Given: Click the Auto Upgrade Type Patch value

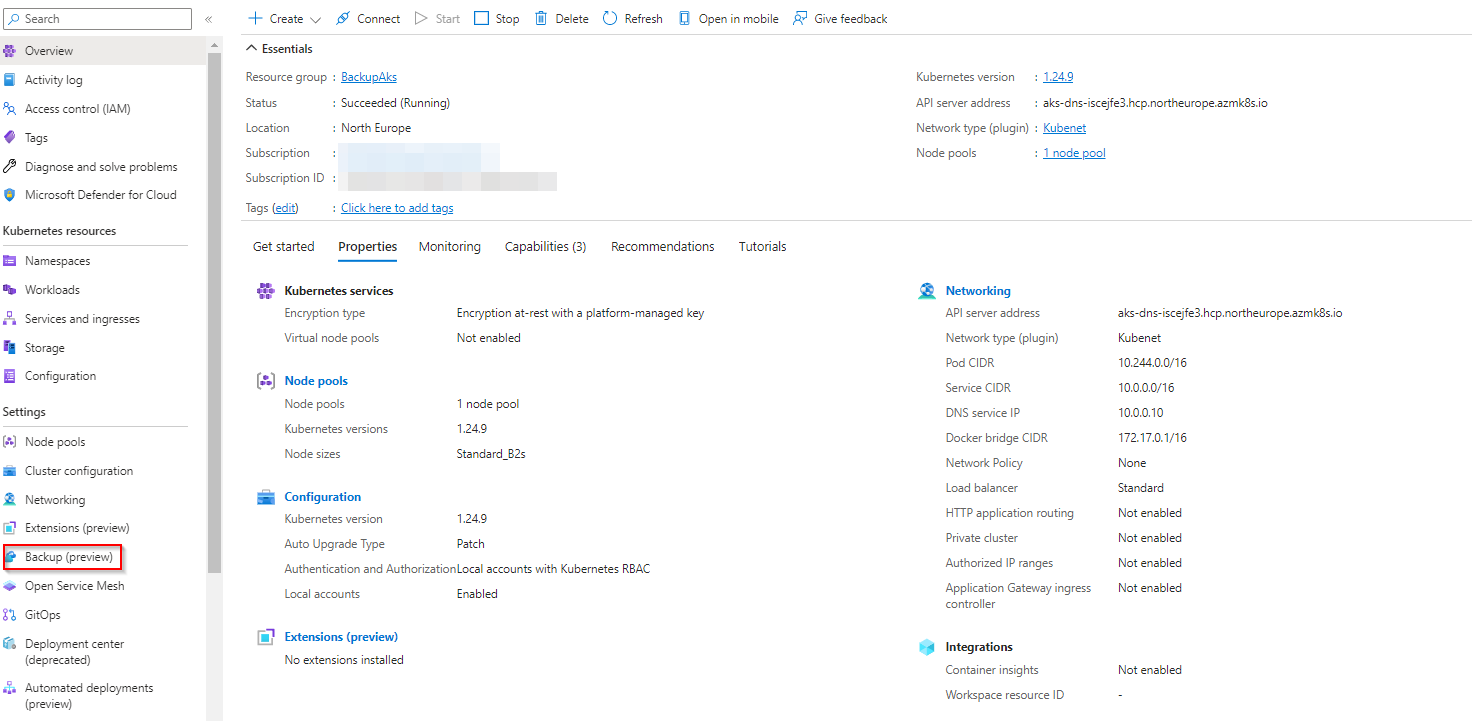Looking at the screenshot, I should pos(471,544).
